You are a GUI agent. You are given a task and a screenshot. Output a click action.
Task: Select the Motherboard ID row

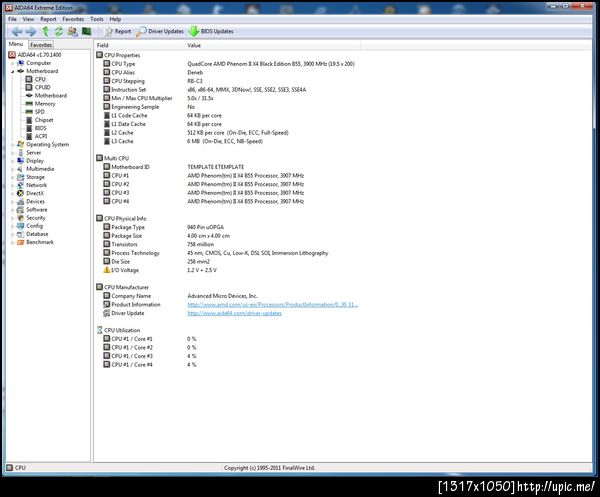[x=173, y=167]
